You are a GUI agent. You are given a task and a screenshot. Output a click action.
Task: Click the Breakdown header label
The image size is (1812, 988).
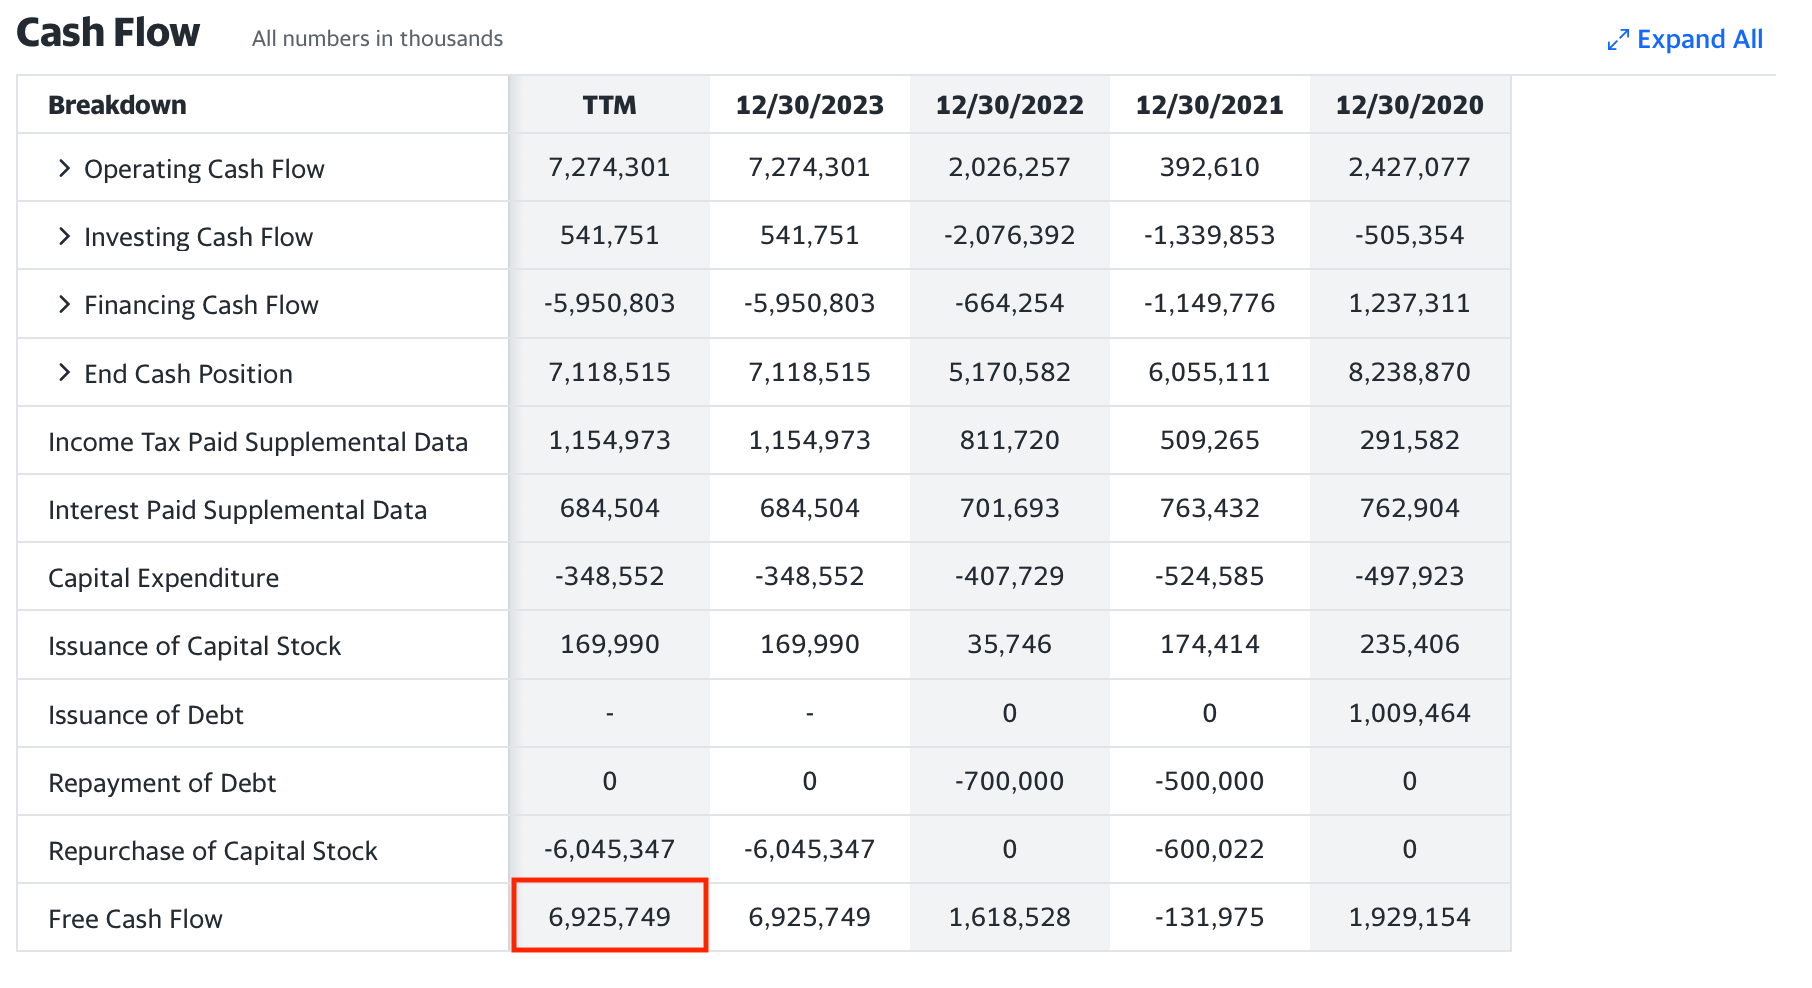[x=117, y=105]
